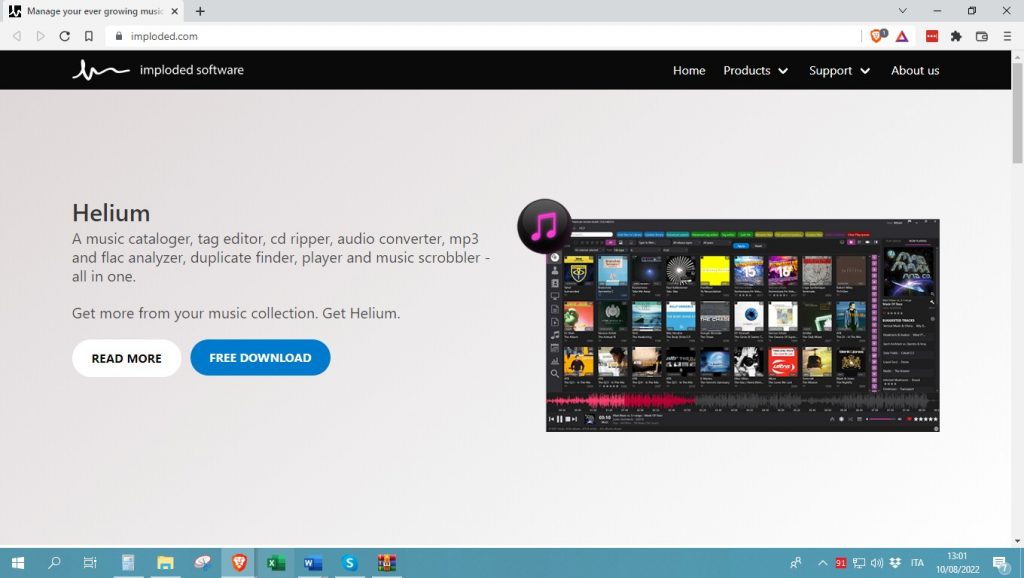Click the imploded software waveform logo

pos(100,70)
